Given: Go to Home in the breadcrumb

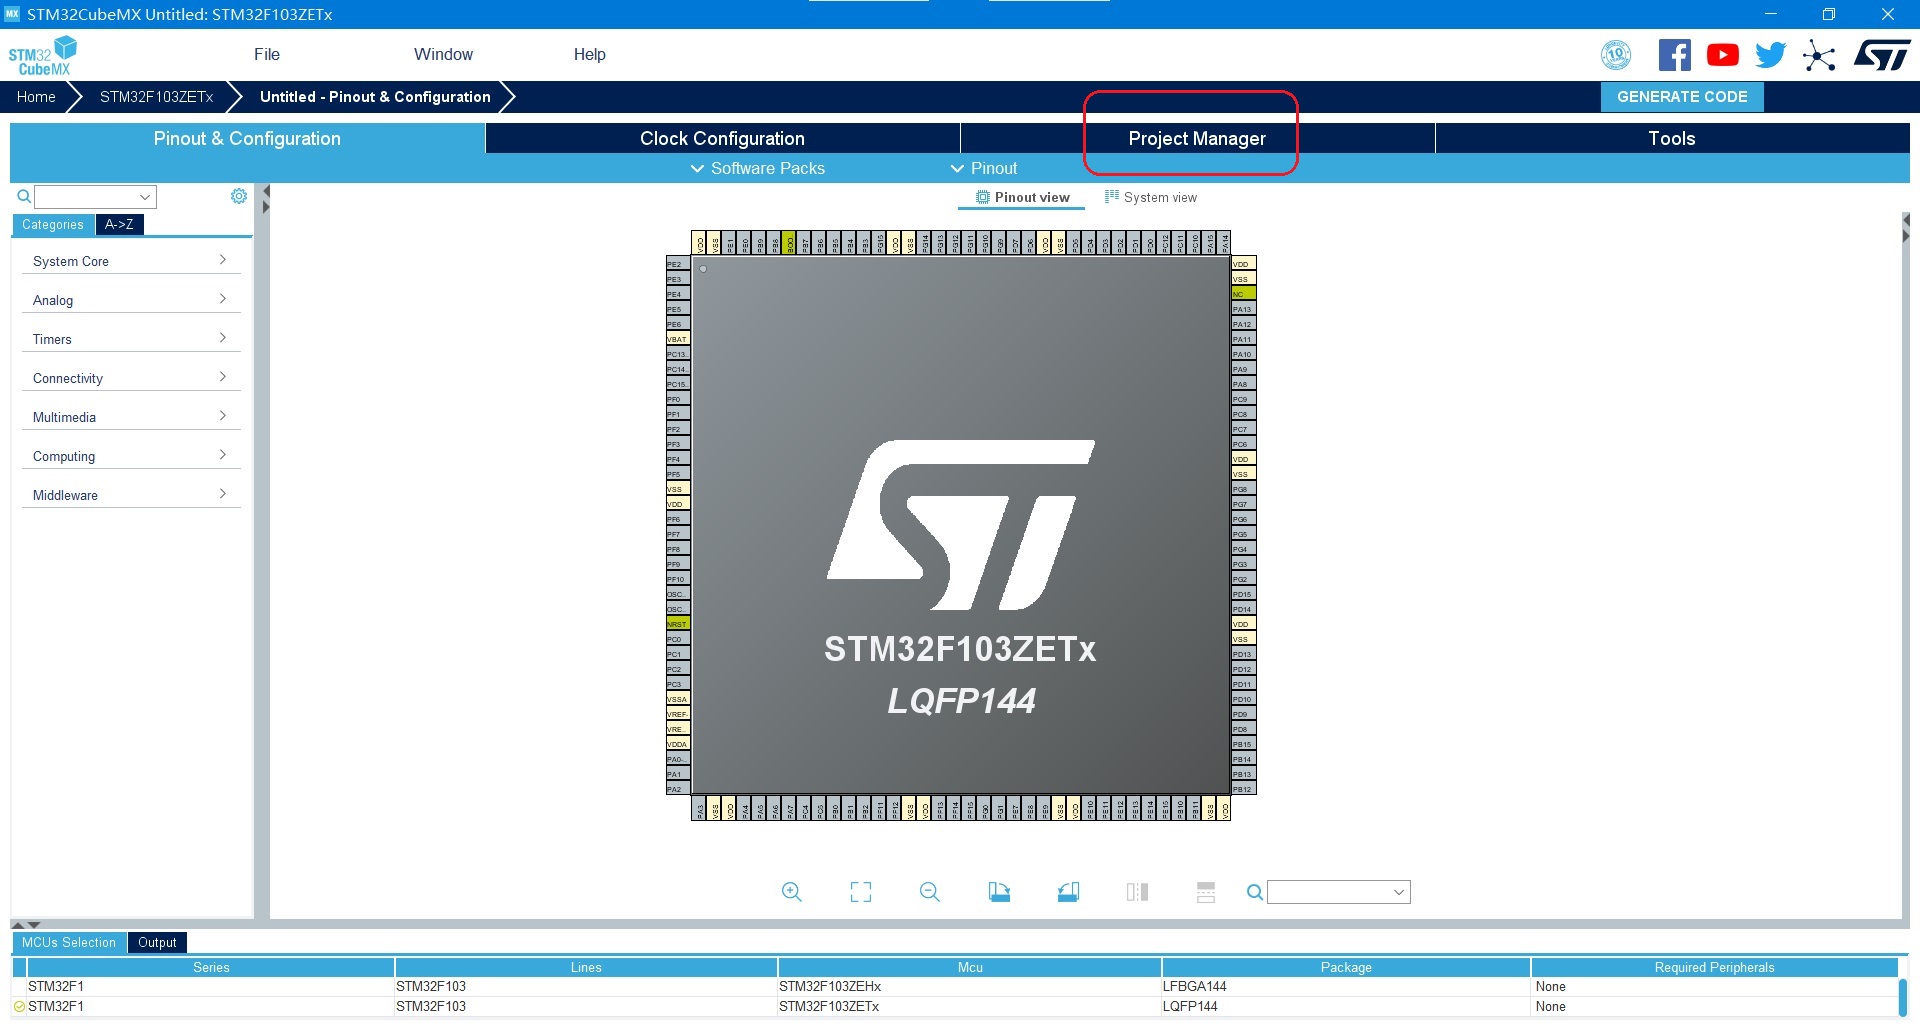Looking at the screenshot, I should pyautogui.click(x=36, y=97).
